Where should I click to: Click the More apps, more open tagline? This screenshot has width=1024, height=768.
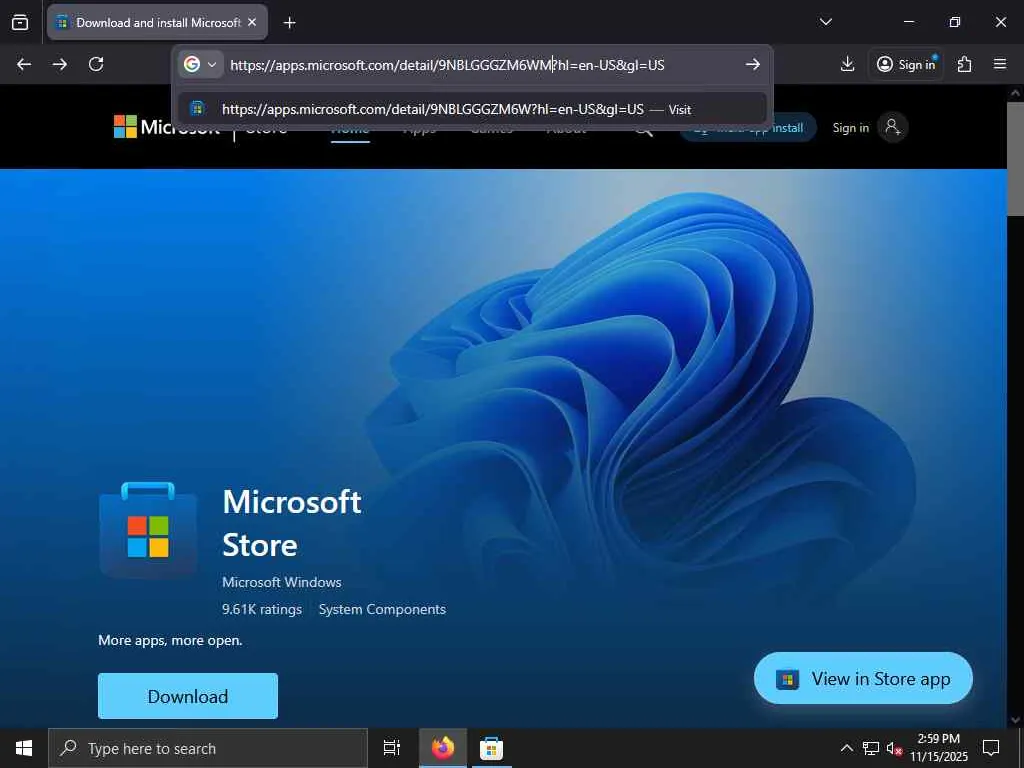tap(170, 641)
